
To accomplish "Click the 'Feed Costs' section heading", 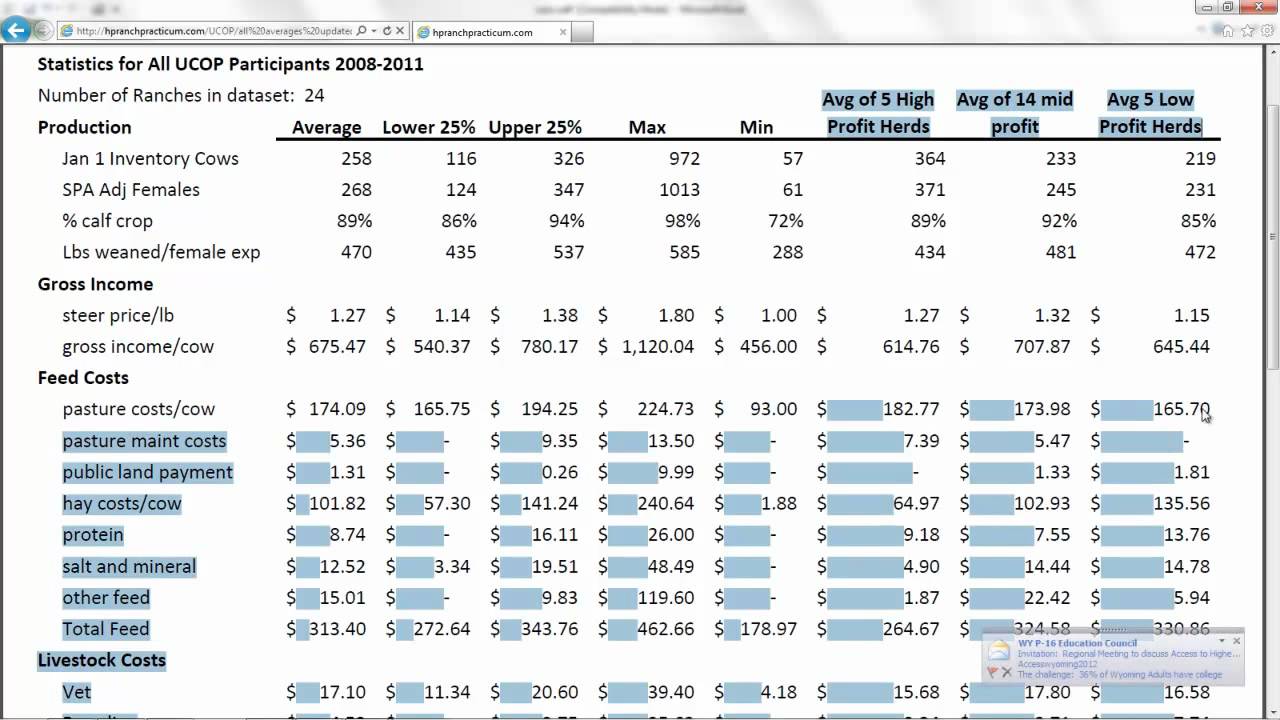I will [x=83, y=378].
